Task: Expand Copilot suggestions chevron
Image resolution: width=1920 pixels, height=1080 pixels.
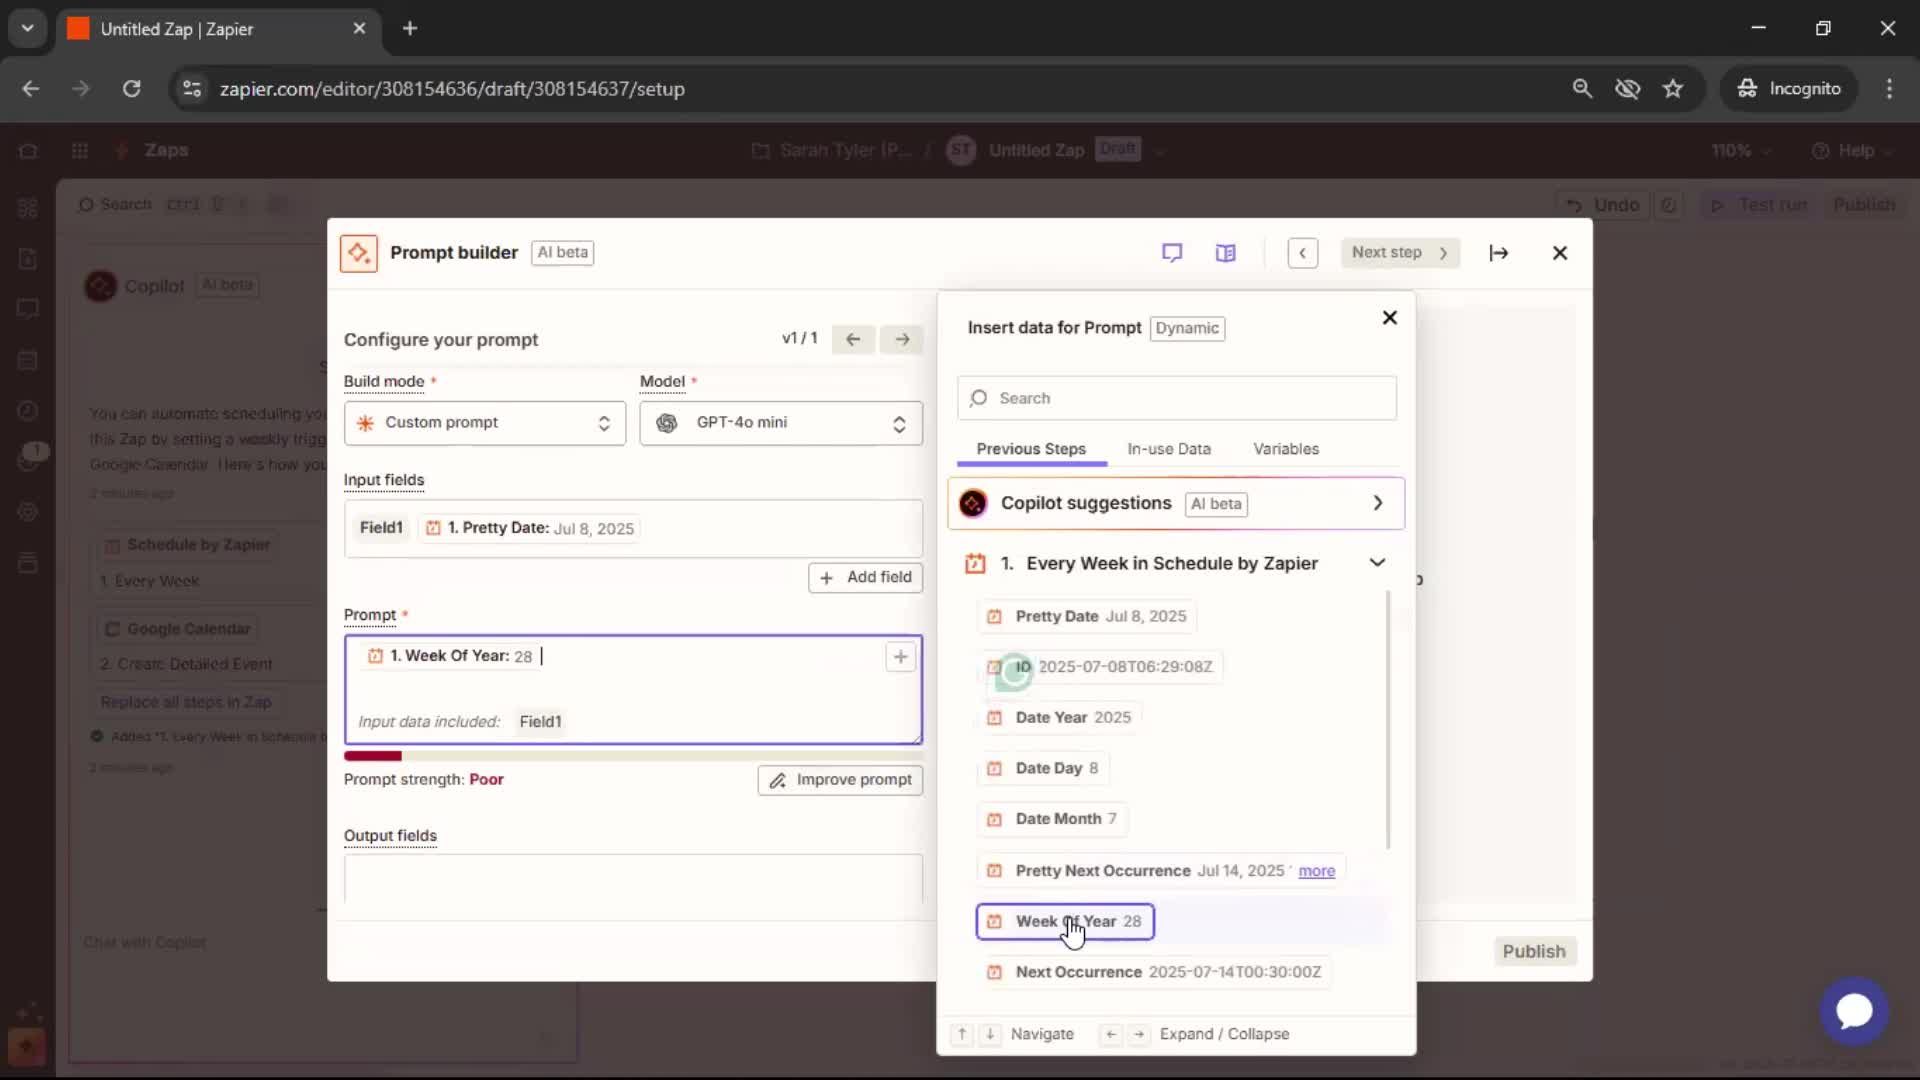Action: tap(1377, 503)
